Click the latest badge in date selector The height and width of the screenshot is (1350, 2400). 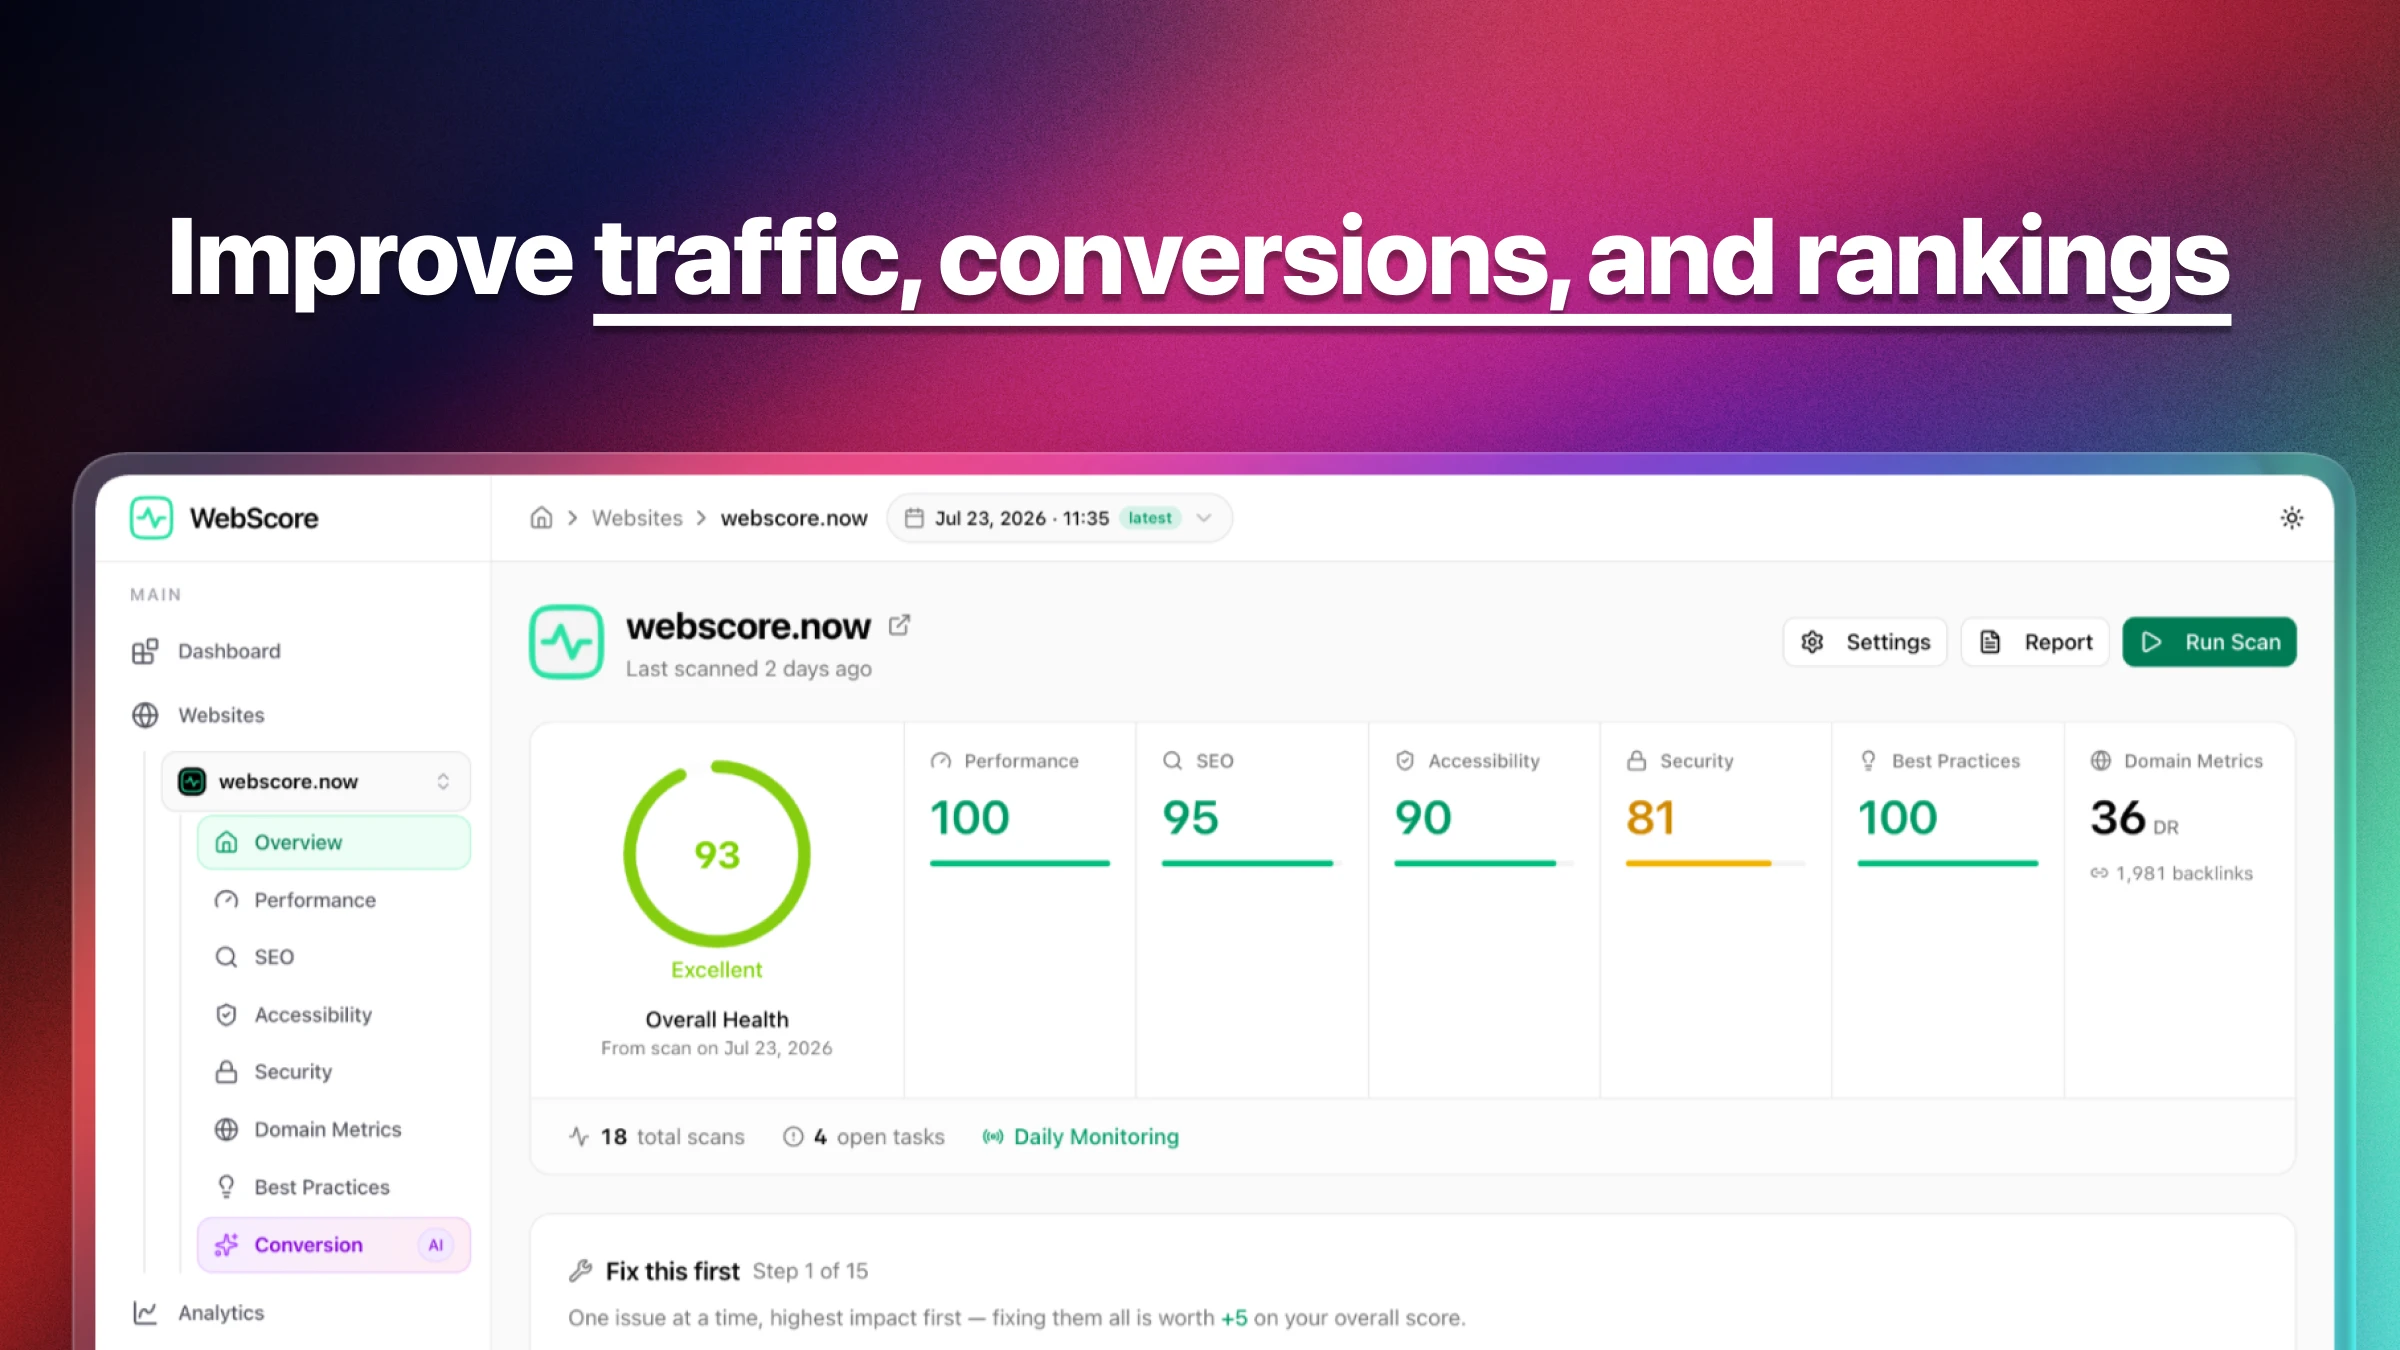(x=1150, y=518)
